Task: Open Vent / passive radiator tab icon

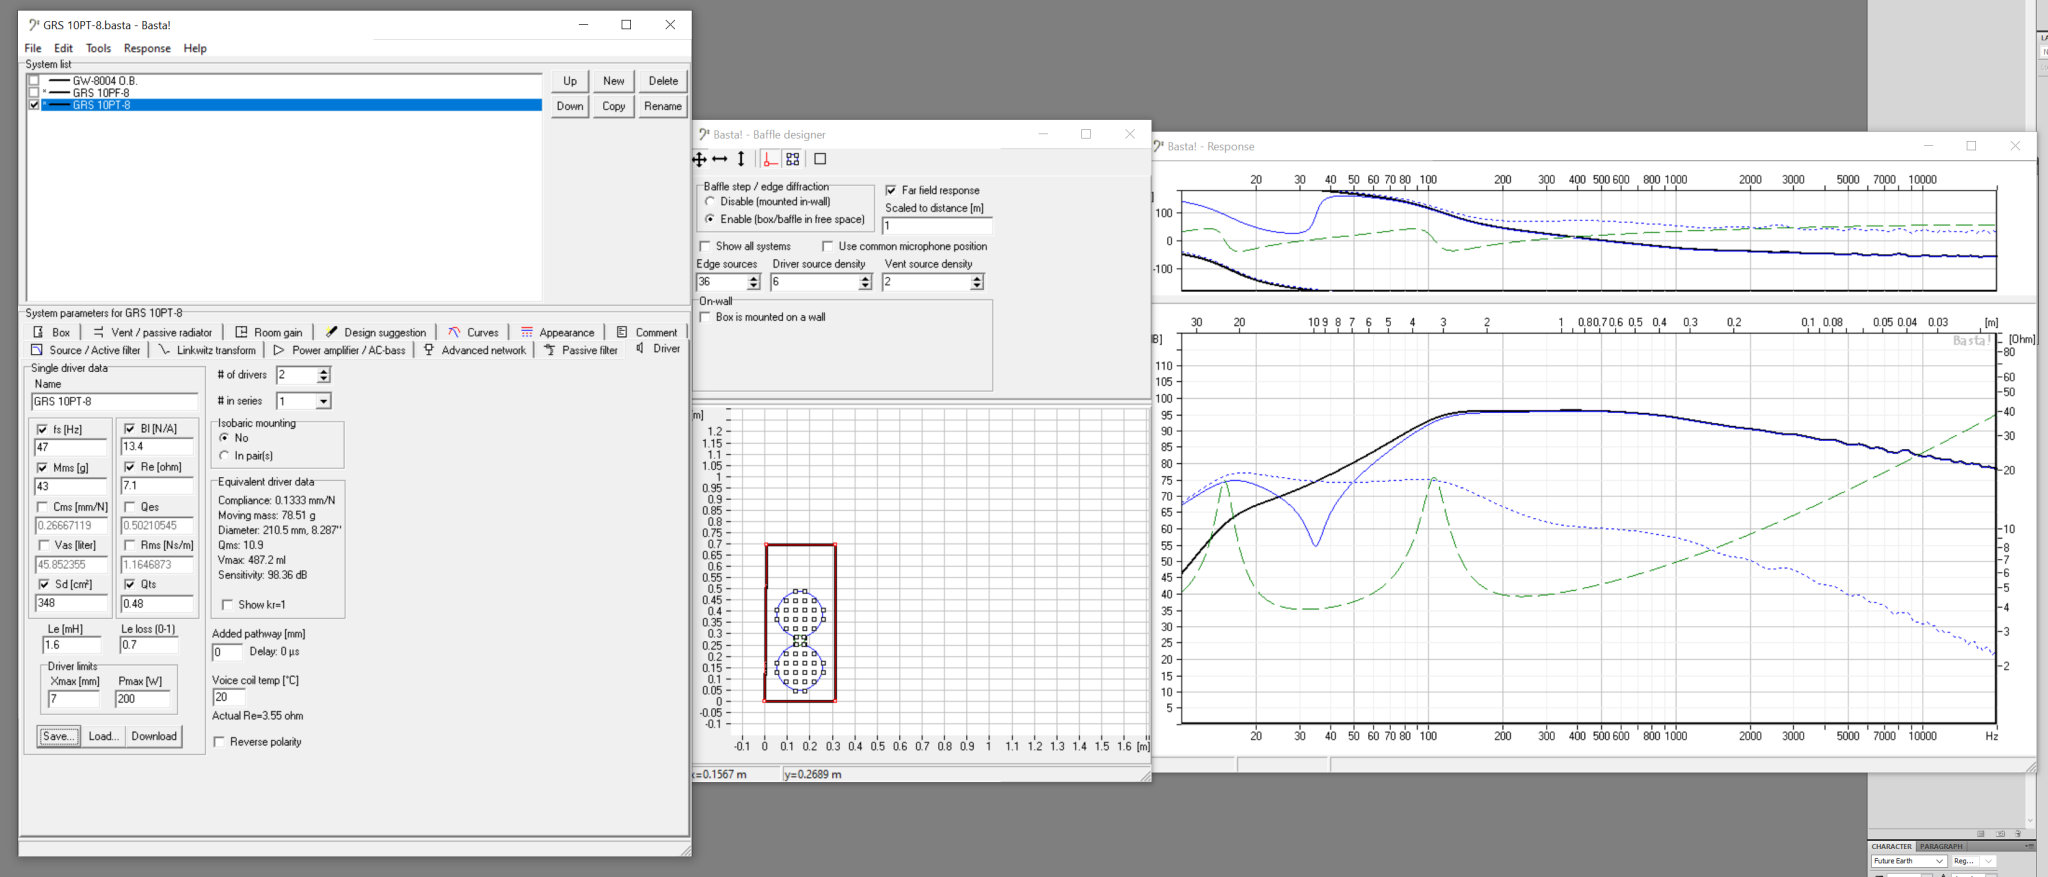Action: [98, 332]
